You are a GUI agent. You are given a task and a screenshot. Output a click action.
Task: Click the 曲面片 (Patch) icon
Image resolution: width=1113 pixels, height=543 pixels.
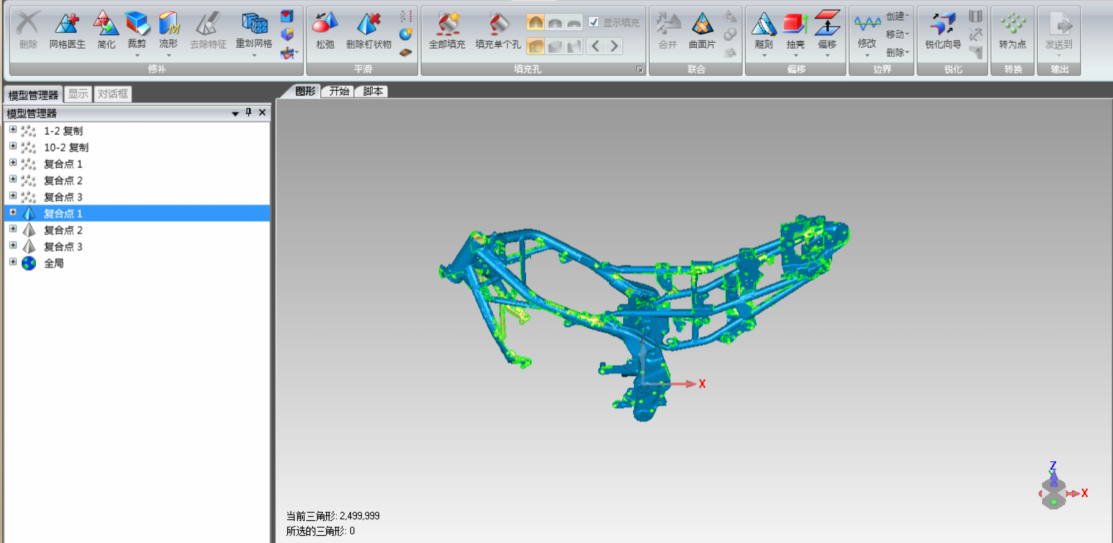point(702,28)
